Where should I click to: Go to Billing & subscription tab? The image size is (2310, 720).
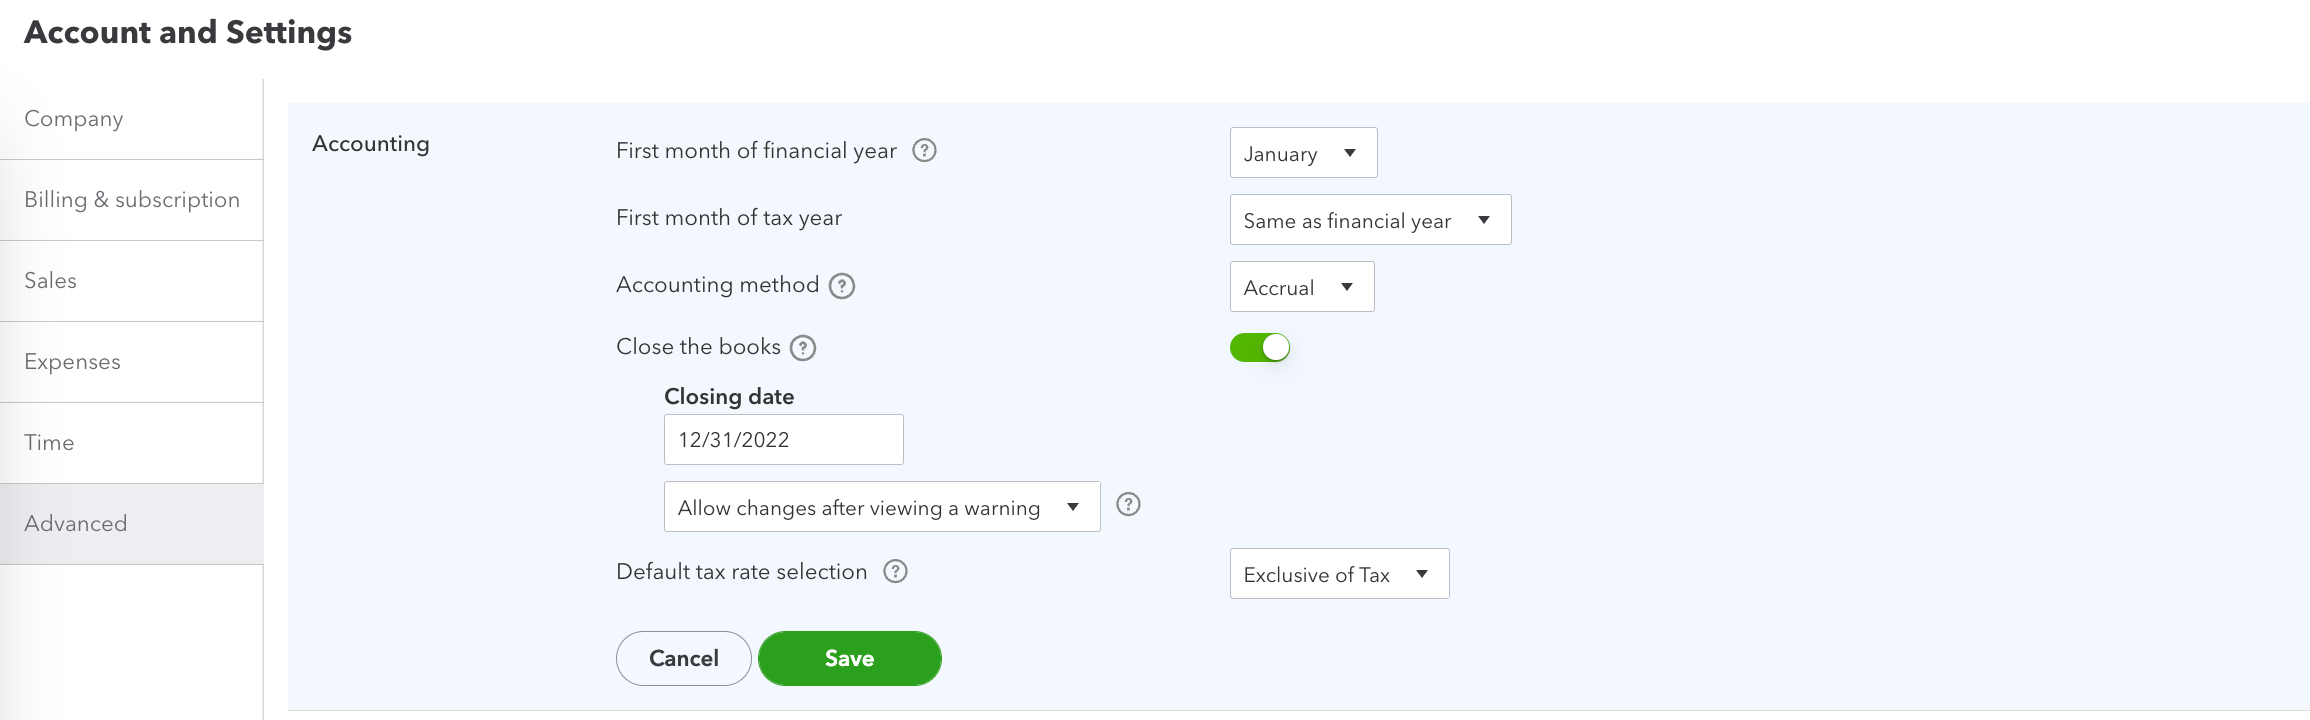[131, 200]
